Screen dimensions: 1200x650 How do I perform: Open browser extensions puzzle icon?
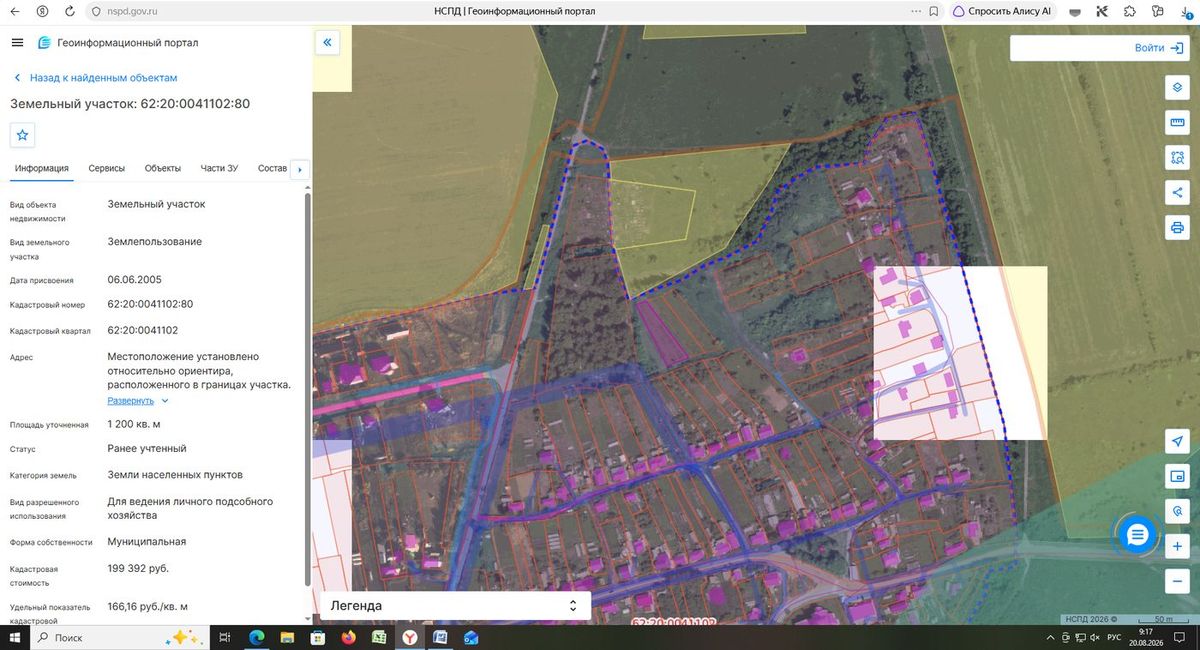(x=1130, y=11)
